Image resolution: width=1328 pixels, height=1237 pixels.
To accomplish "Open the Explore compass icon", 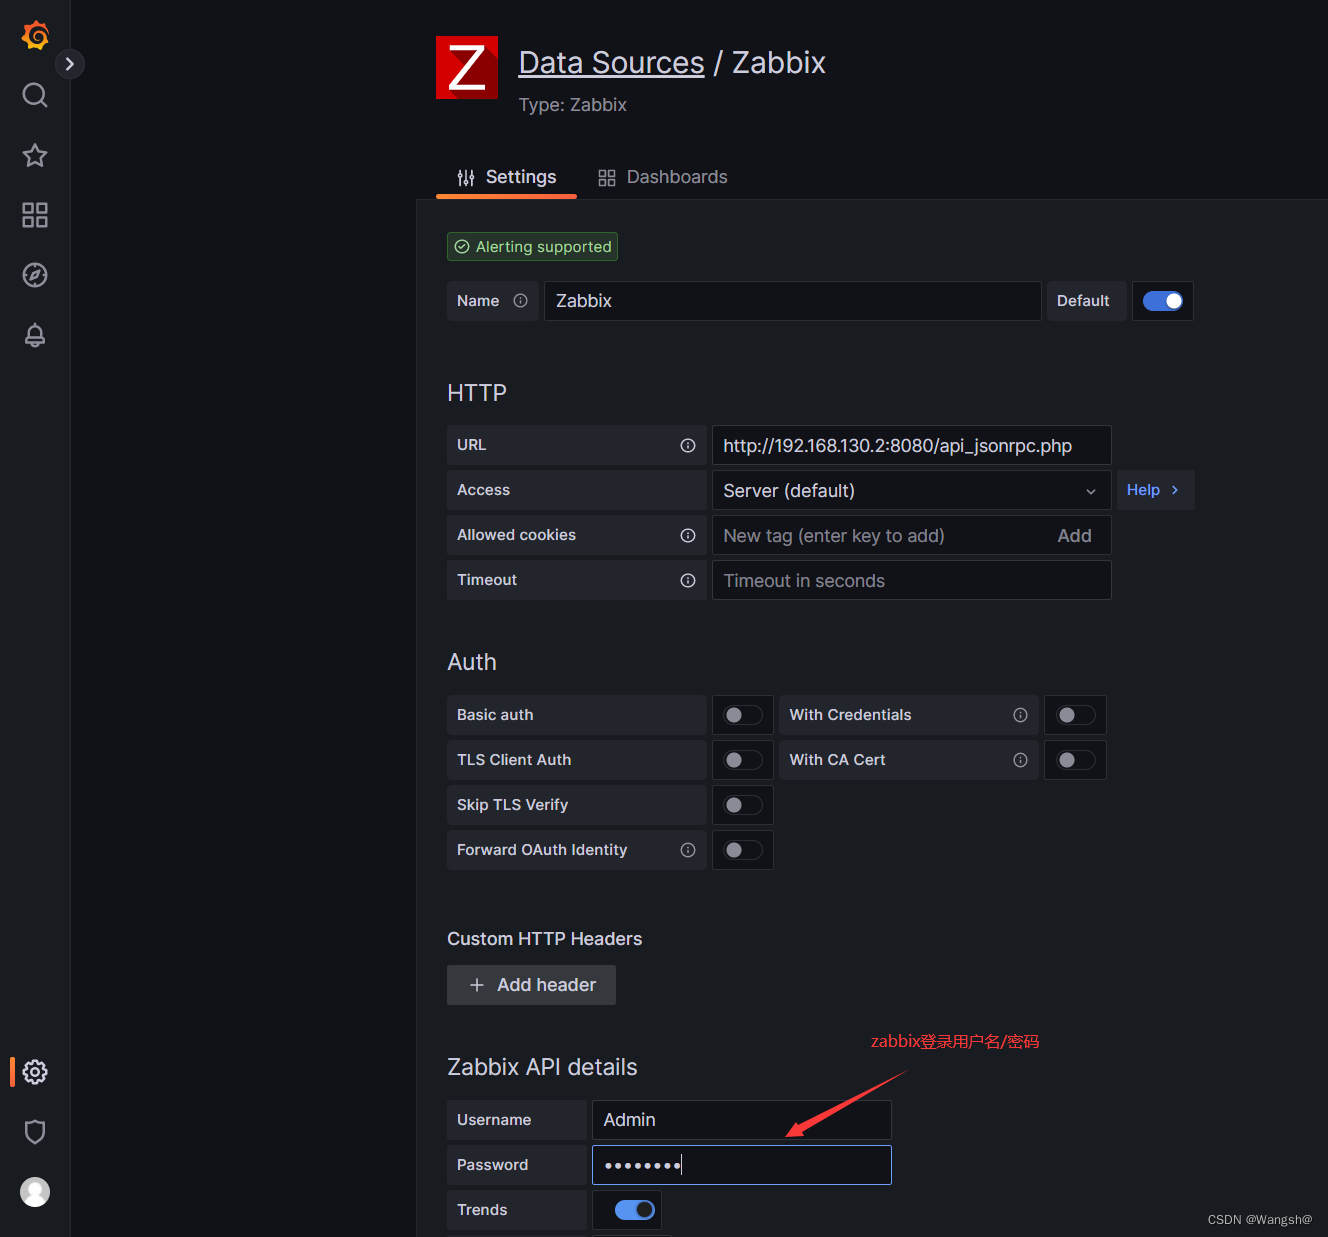I will coord(35,275).
